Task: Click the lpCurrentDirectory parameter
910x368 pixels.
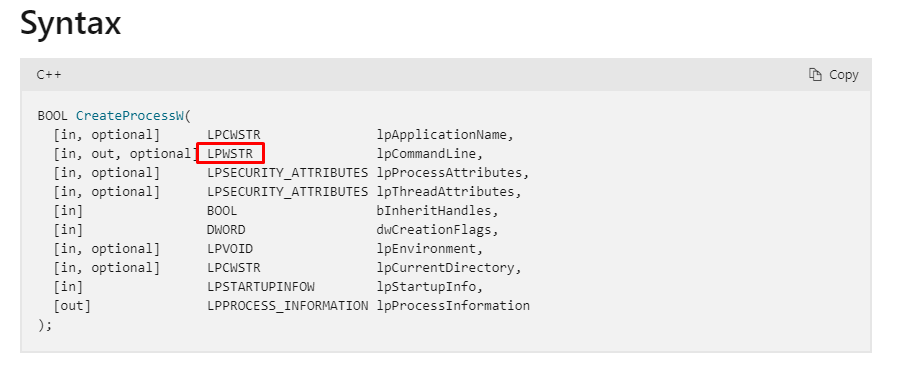Action: (x=446, y=268)
